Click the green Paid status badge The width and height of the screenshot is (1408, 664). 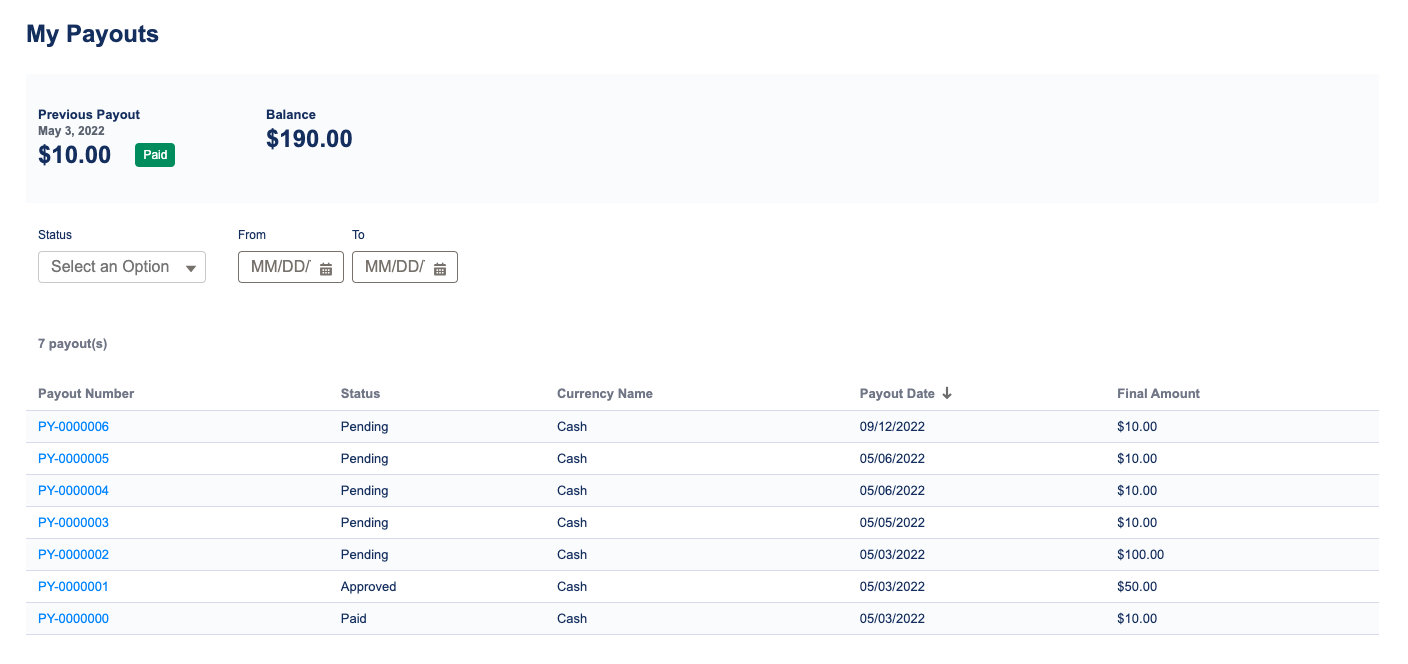(155, 155)
